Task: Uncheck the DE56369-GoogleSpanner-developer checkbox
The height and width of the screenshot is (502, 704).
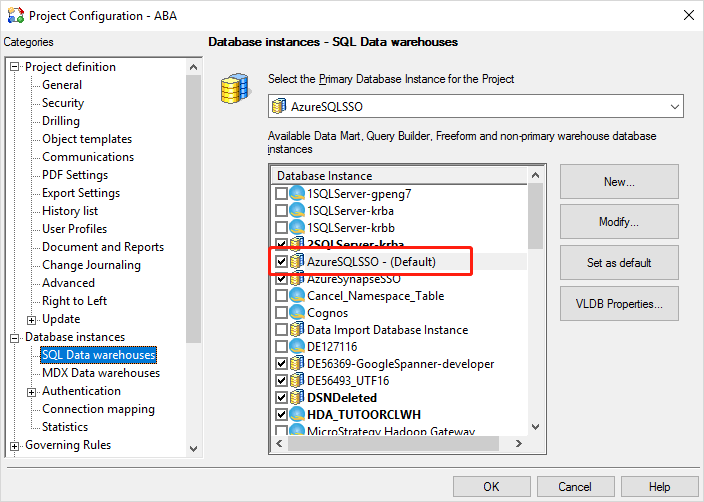Action: pos(282,364)
